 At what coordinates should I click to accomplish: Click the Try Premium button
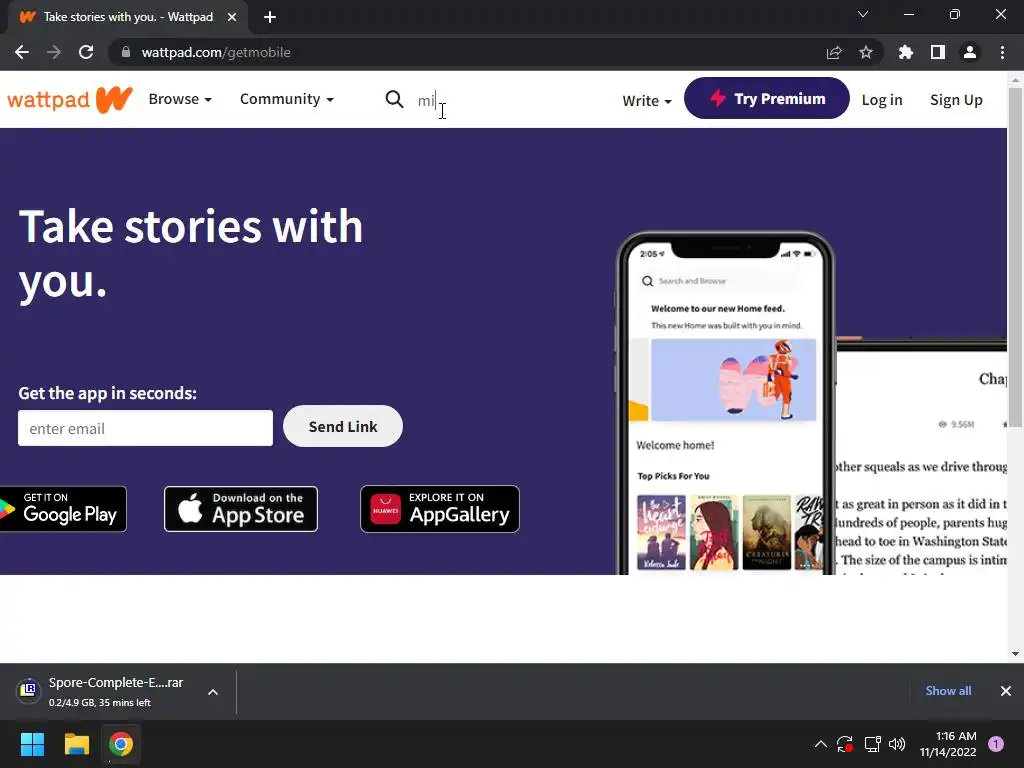pyautogui.click(x=767, y=99)
